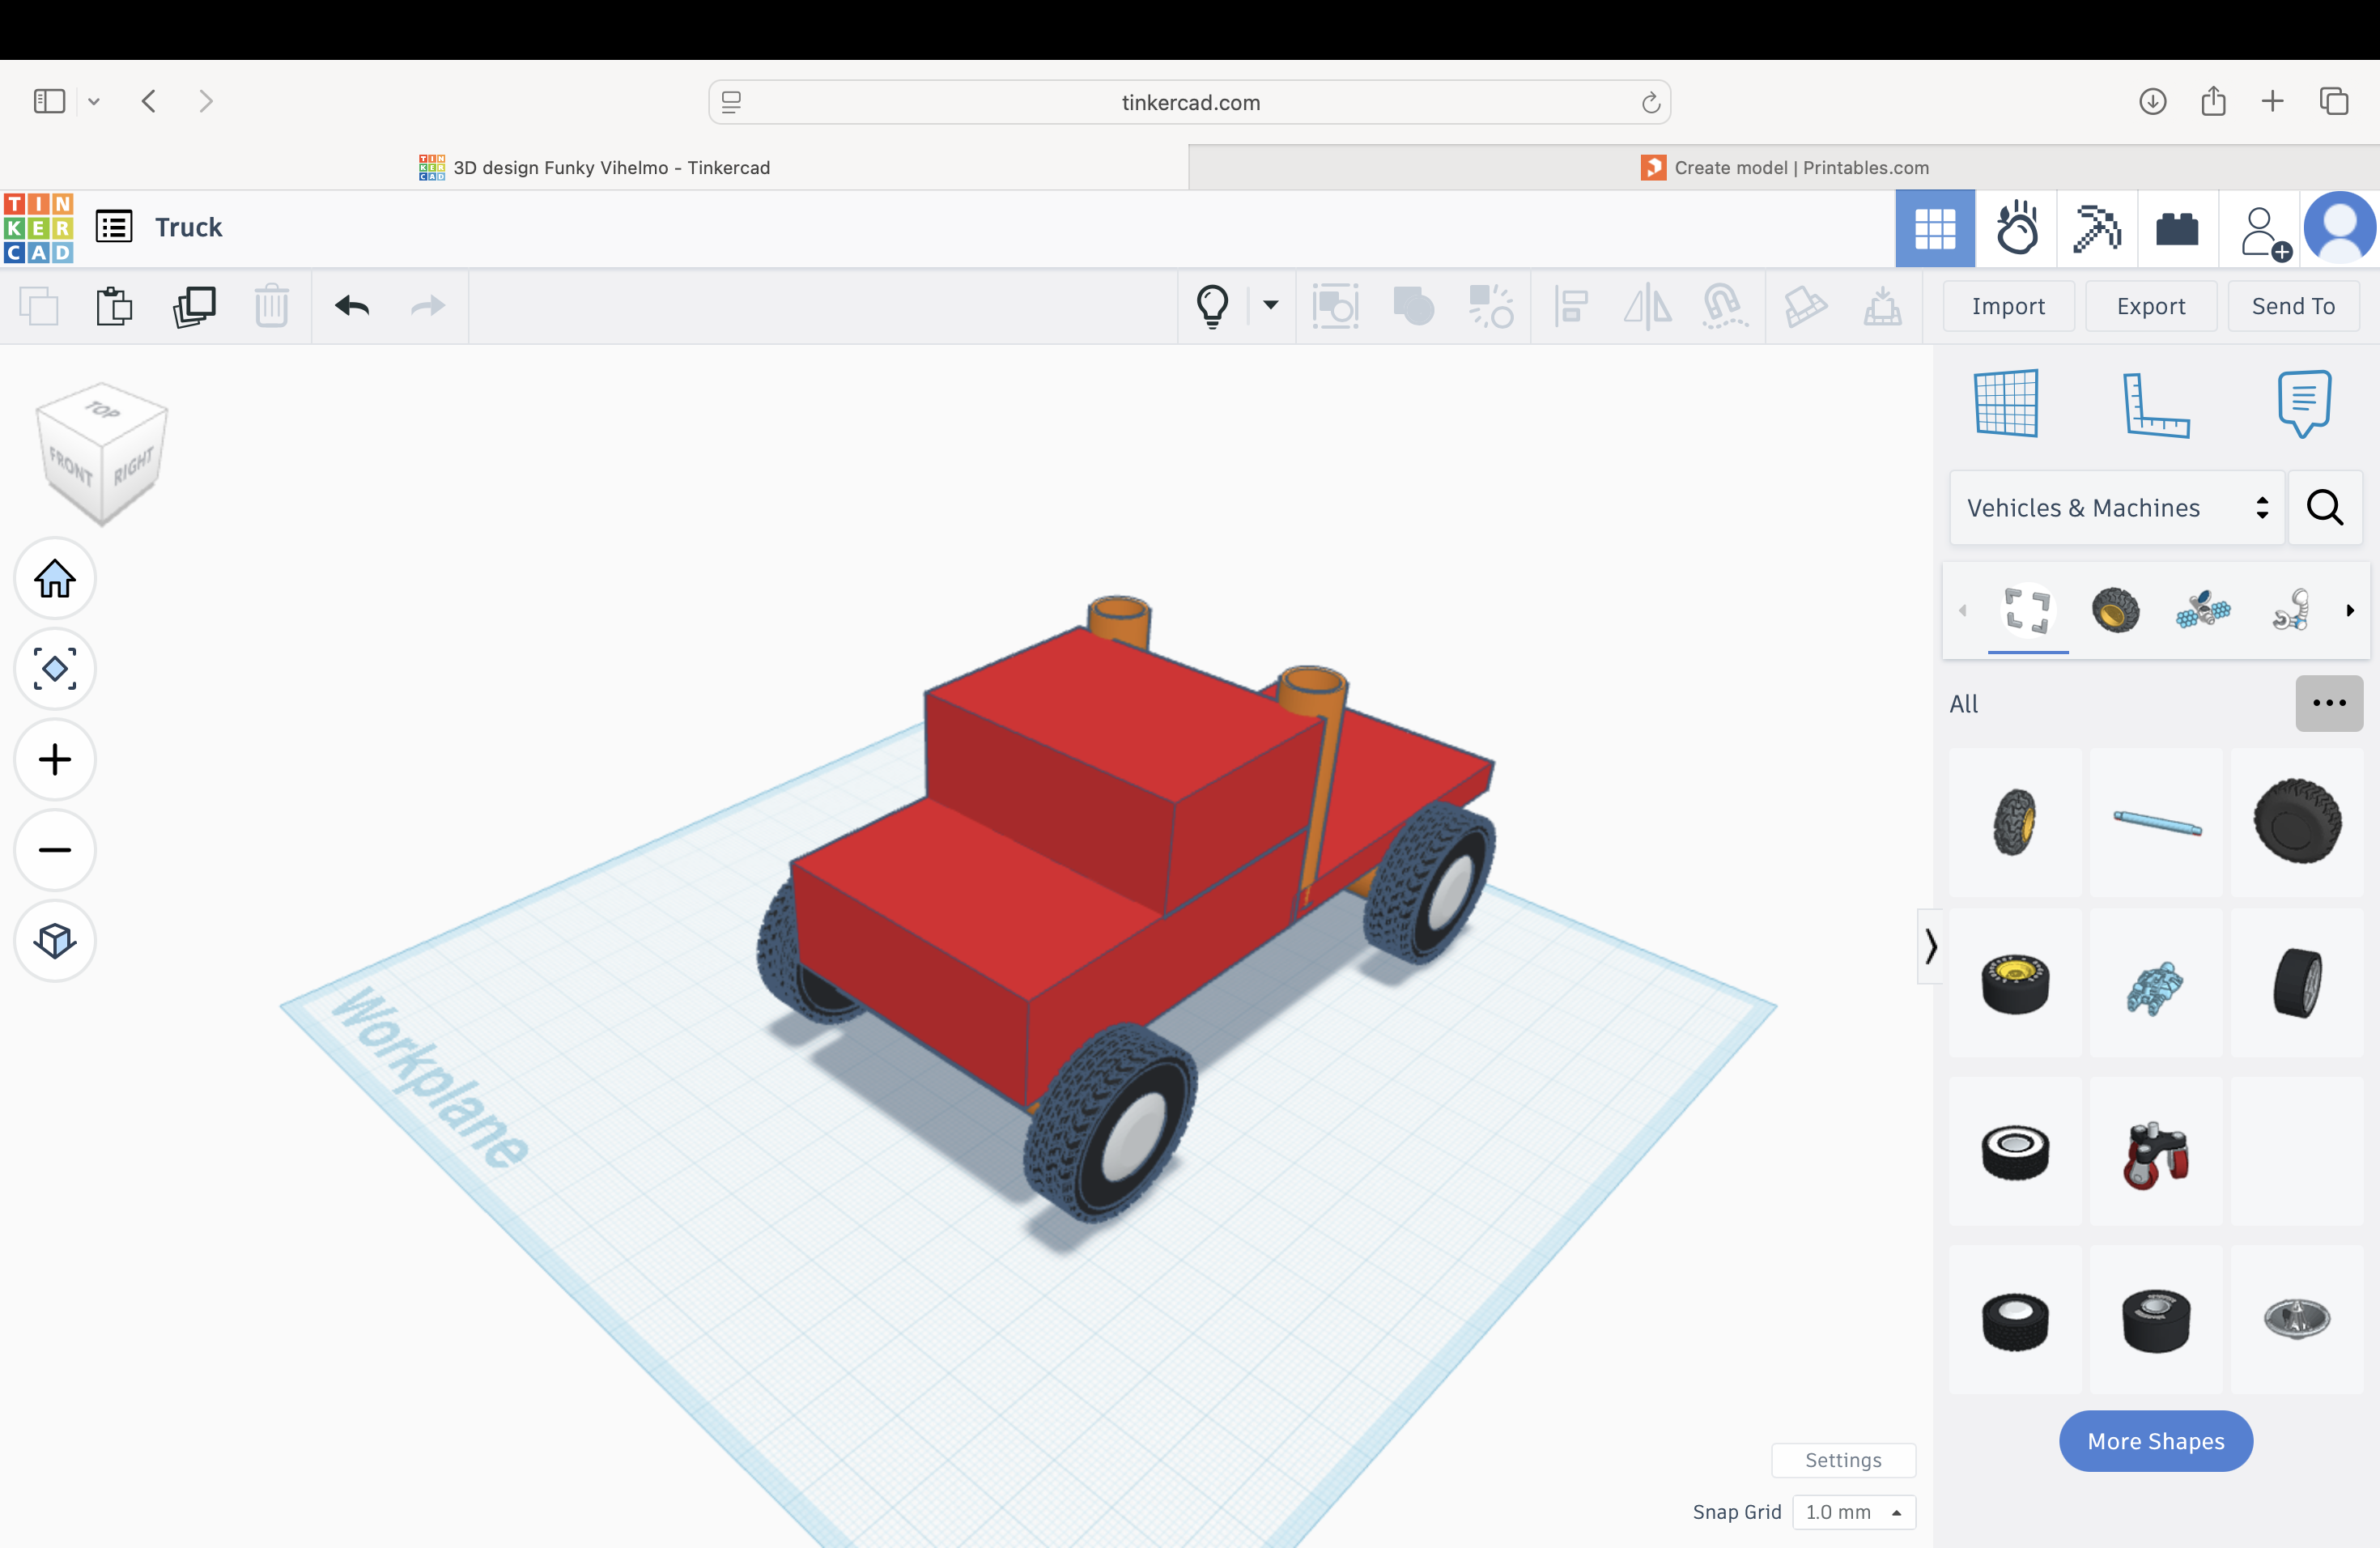Select the black tire with yellow rim shape
2380x1548 pixels.
tap(2015, 983)
